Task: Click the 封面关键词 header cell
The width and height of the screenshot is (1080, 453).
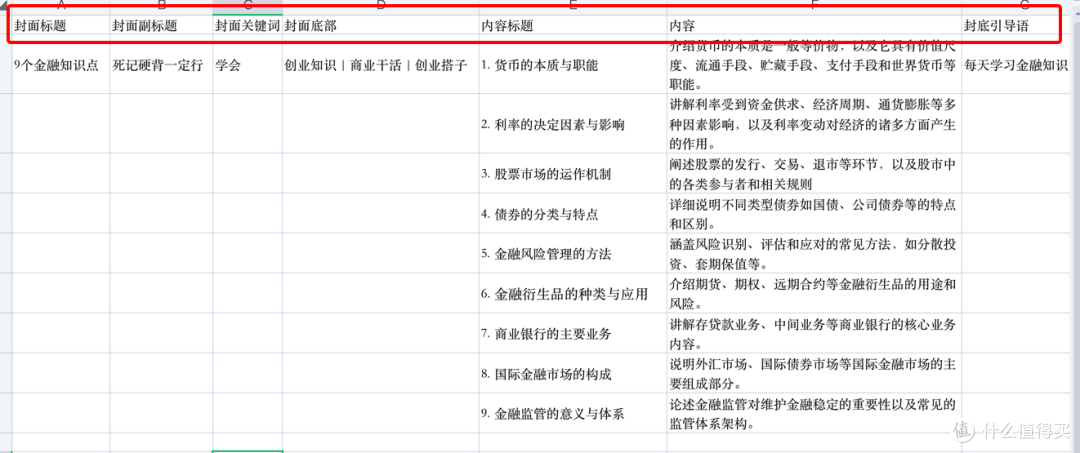Action: point(247,25)
